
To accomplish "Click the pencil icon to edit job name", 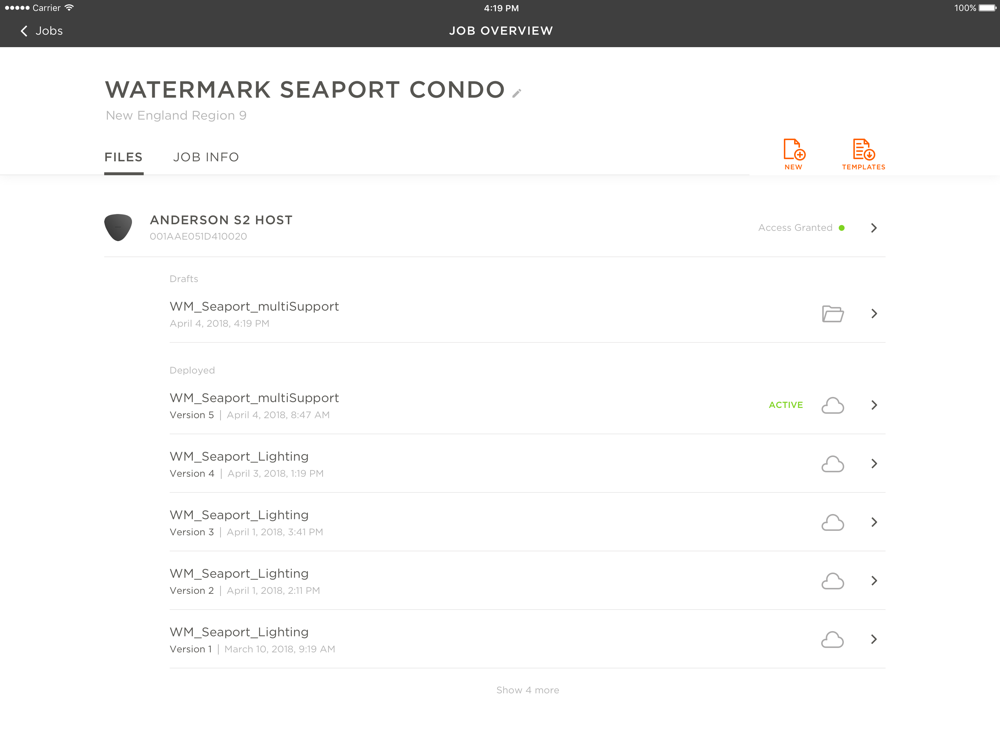I will (x=517, y=93).
